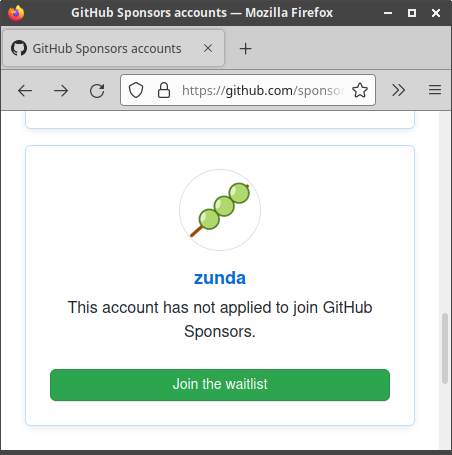Click the vertical page scrollbar thumb
Screen dimensions: 452x455
[x=445, y=348]
